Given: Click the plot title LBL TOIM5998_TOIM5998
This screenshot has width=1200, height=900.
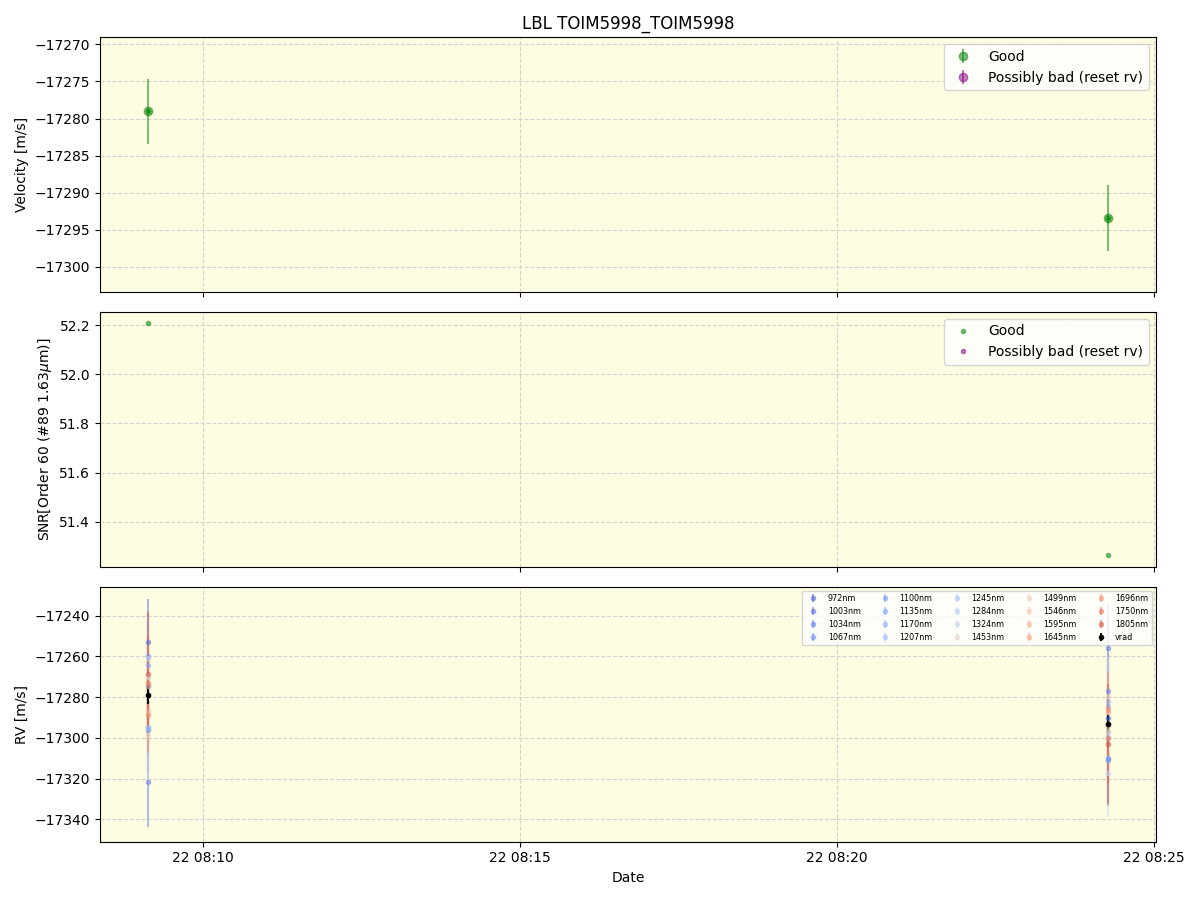Looking at the screenshot, I should [x=628, y=23].
